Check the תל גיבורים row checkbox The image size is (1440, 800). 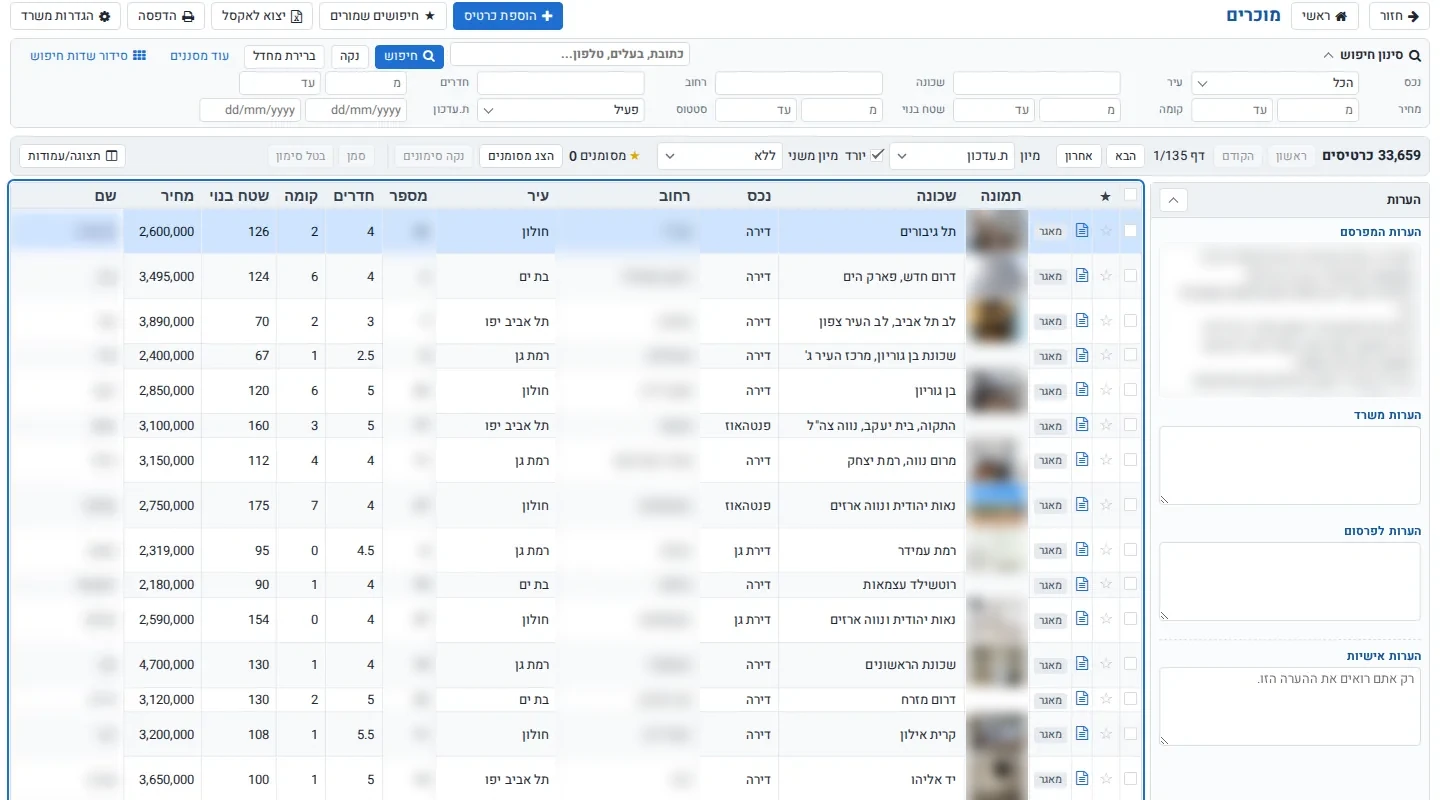(x=1130, y=231)
